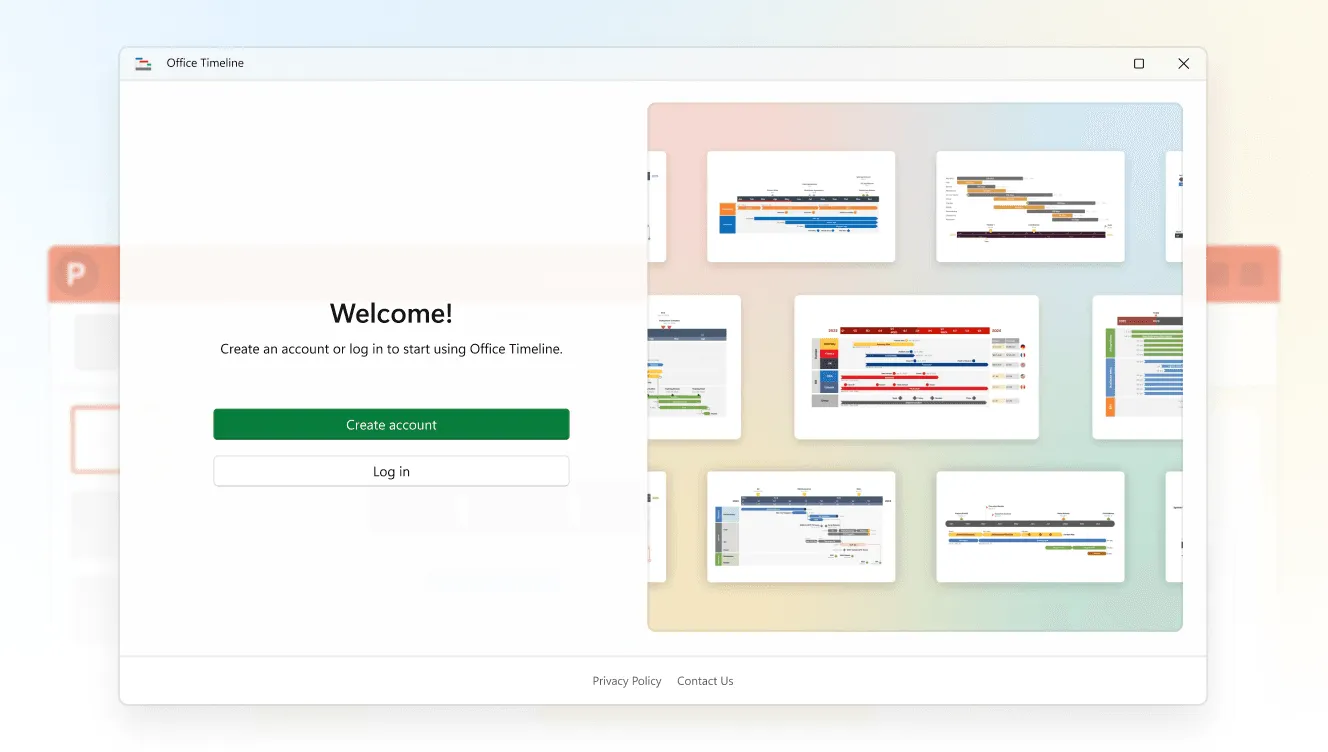The height and width of the screenshot is (752, 1328).
Task: Click the partially visible thumbnail at bottom-left edge
Action: 657,527
